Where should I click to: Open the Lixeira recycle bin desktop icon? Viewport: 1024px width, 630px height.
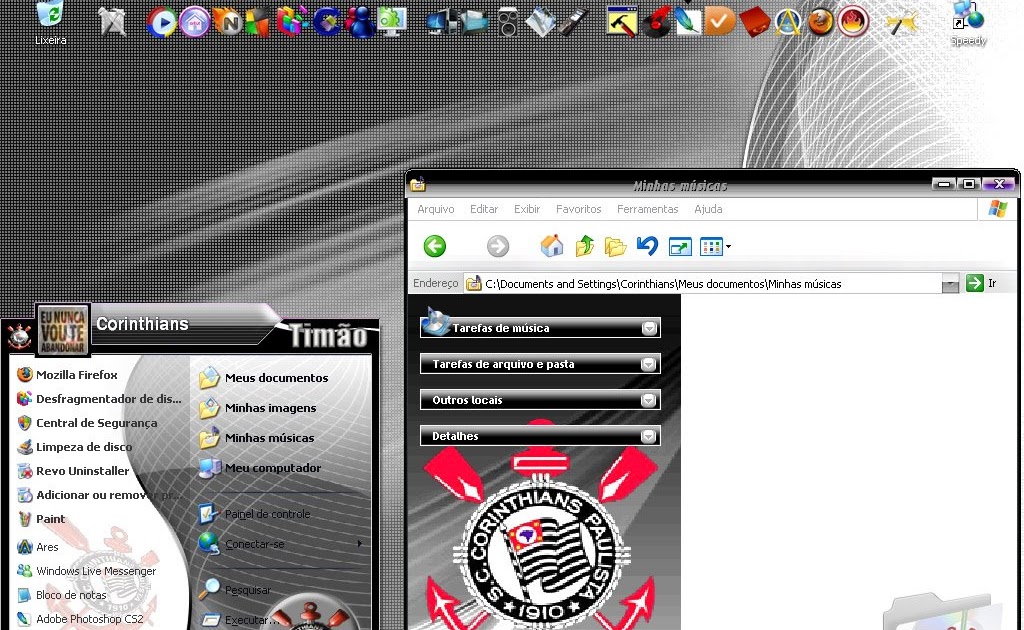50,23
